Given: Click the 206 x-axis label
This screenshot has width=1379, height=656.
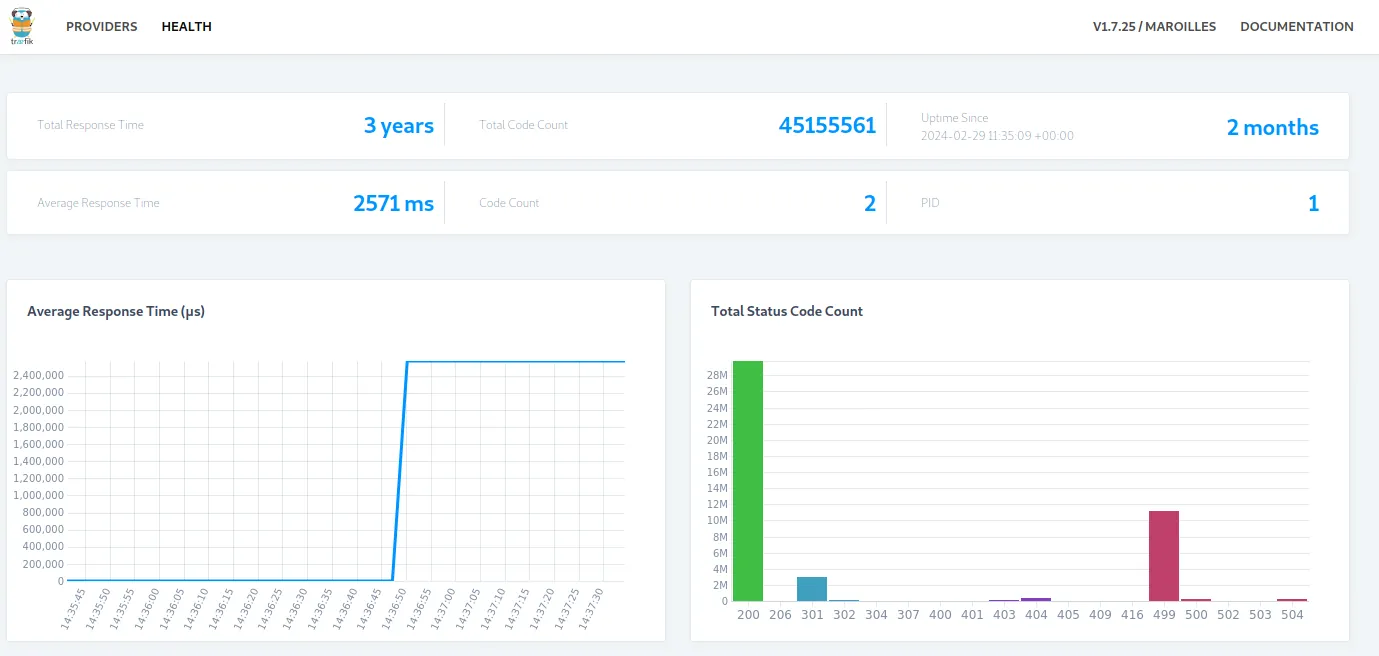Looking at the screenshot, I should pyautogui.click(x=780, y=615).
